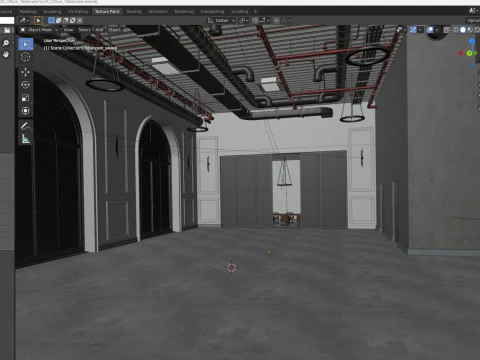Switch to Solid viewport shading
This screenshot has height=360, width=480.
pos(463,30)
